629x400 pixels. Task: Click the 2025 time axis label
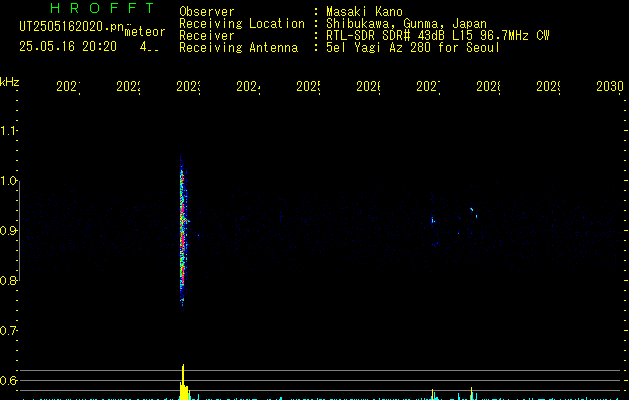[x=308, y=86]
